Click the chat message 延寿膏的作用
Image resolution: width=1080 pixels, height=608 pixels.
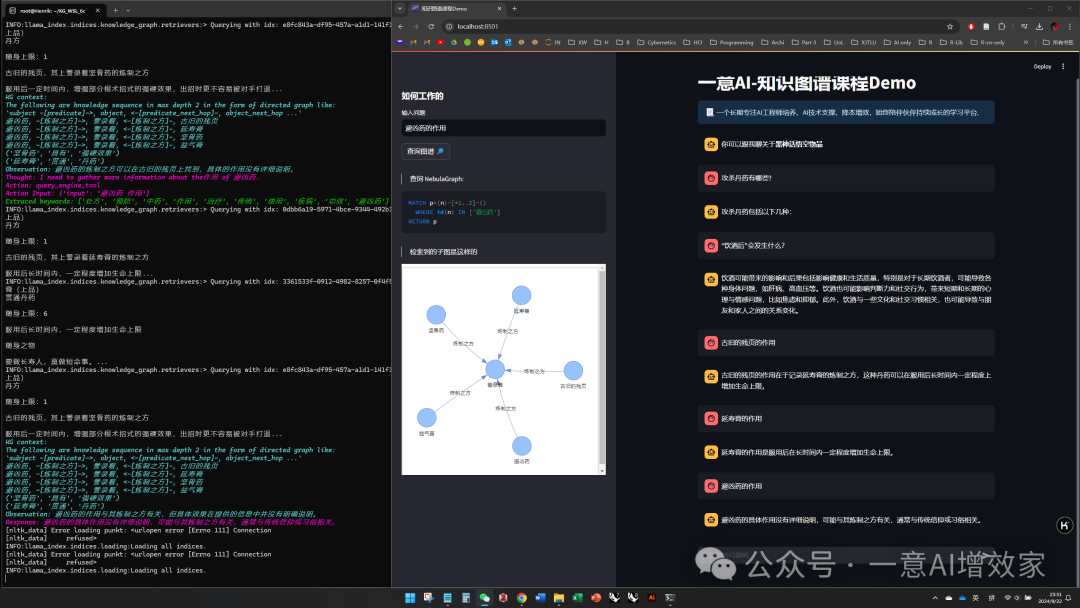741,419
